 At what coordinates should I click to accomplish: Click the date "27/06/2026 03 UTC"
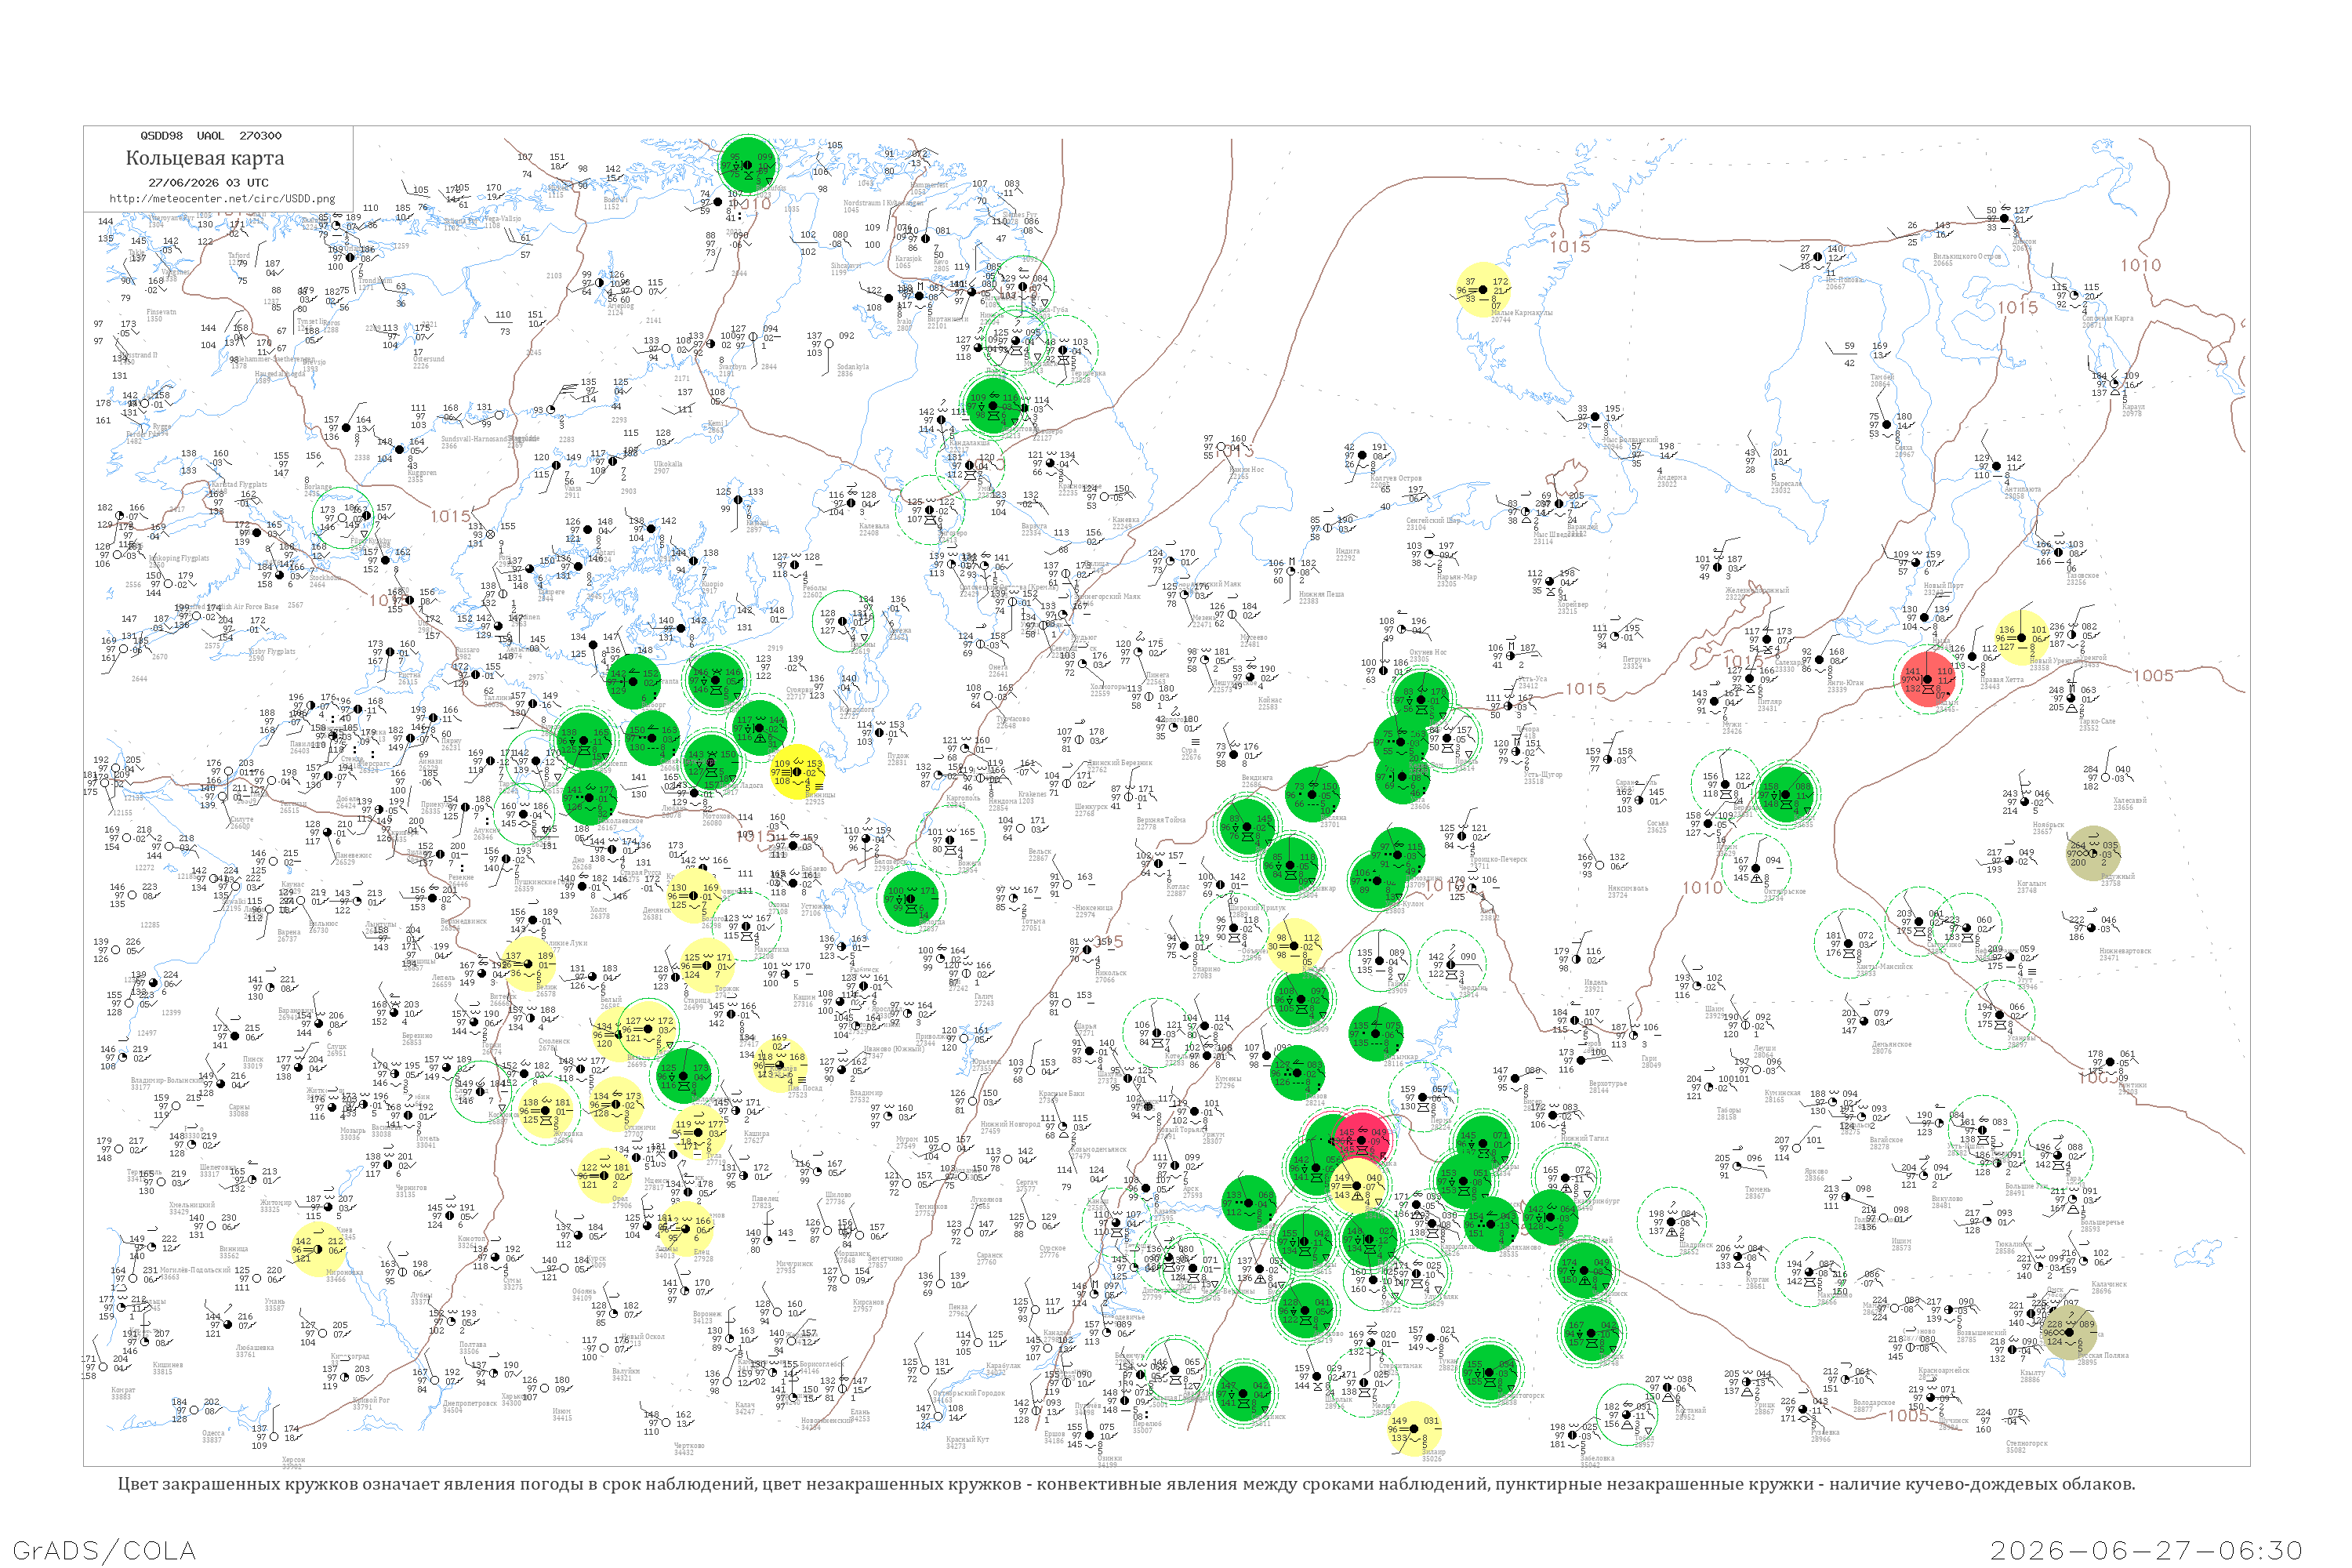click(208, 183)
